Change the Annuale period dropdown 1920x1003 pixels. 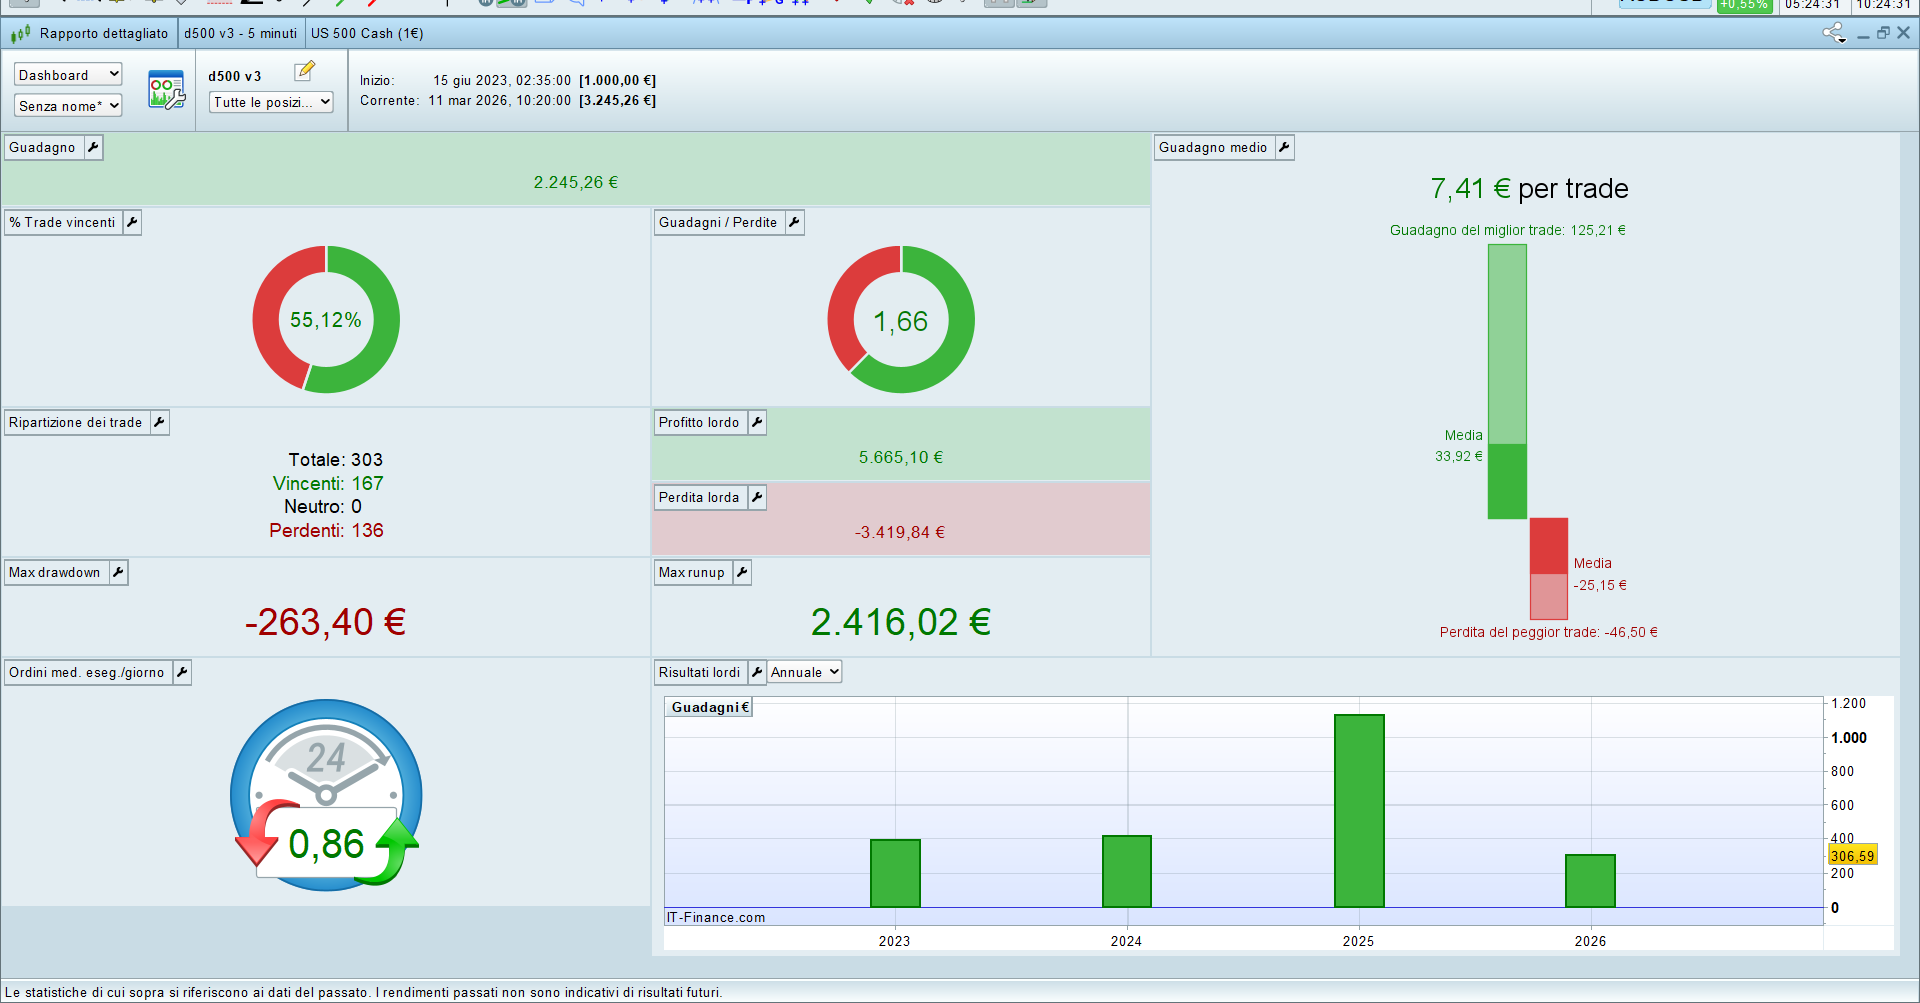point(804,673)
